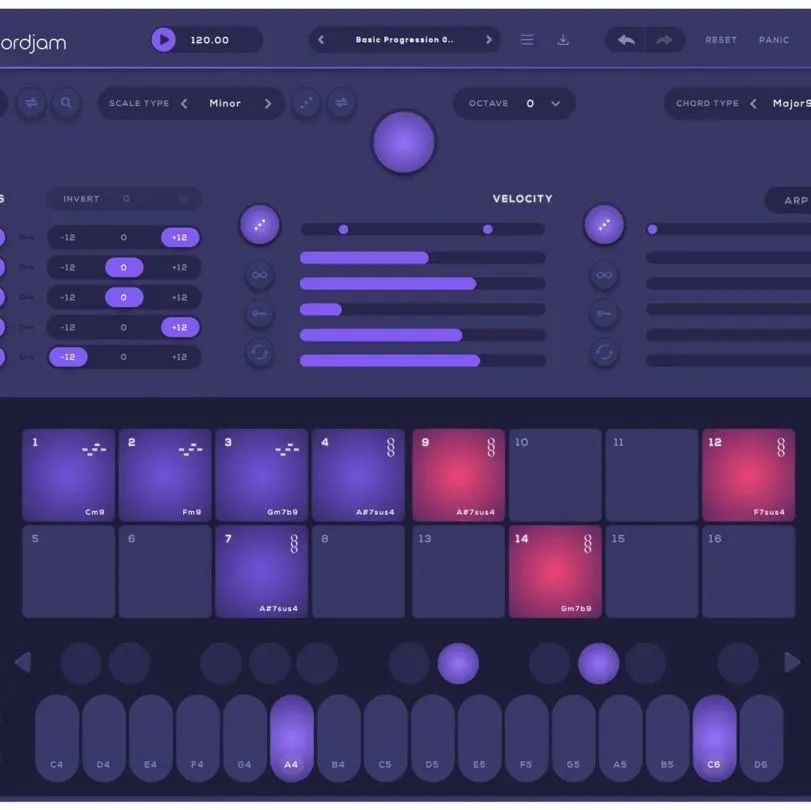
Task: Edit the 120.00 tempo field
Action: click(x=209, y=40)
